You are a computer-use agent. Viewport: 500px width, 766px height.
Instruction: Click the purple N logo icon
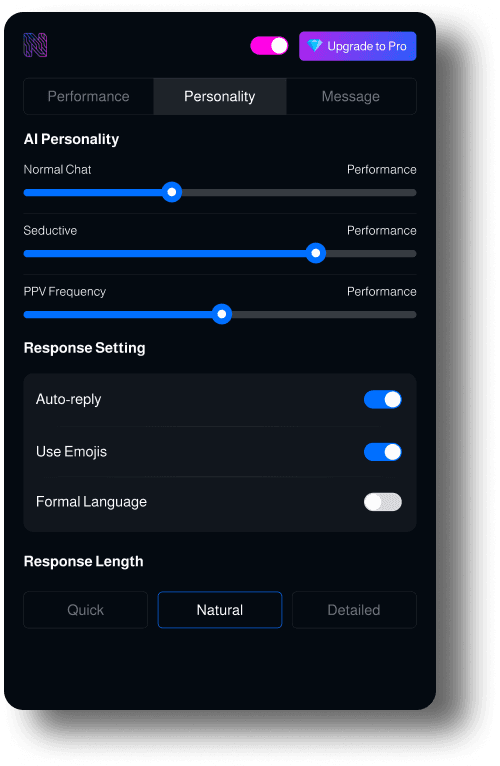pos(35,45)
